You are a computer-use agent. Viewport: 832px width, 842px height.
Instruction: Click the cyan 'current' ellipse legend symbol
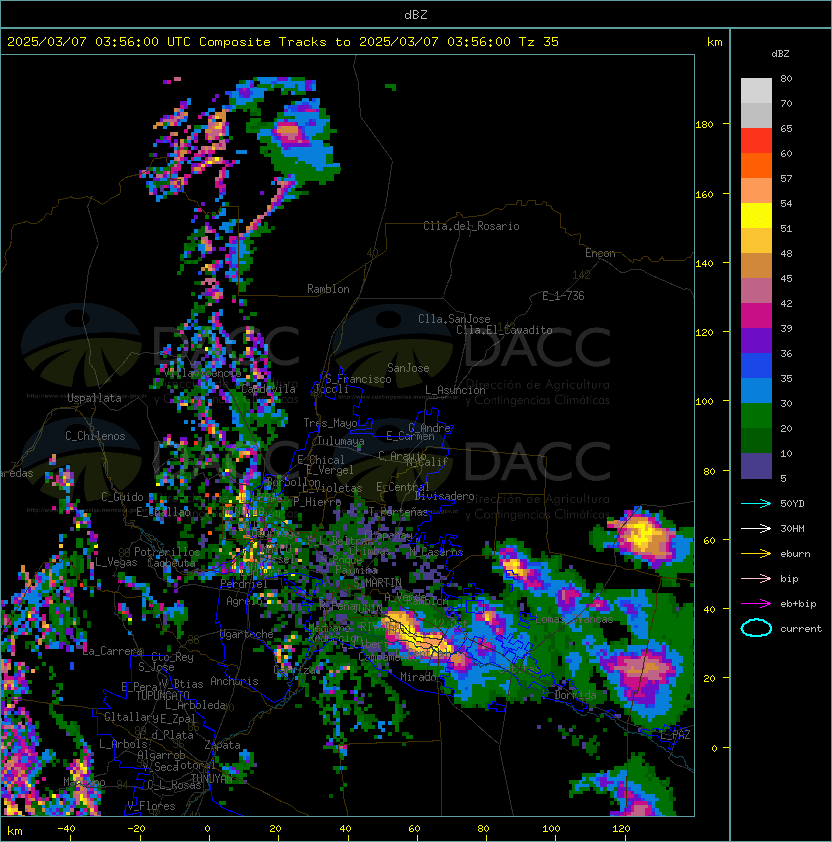coord(756,628)
